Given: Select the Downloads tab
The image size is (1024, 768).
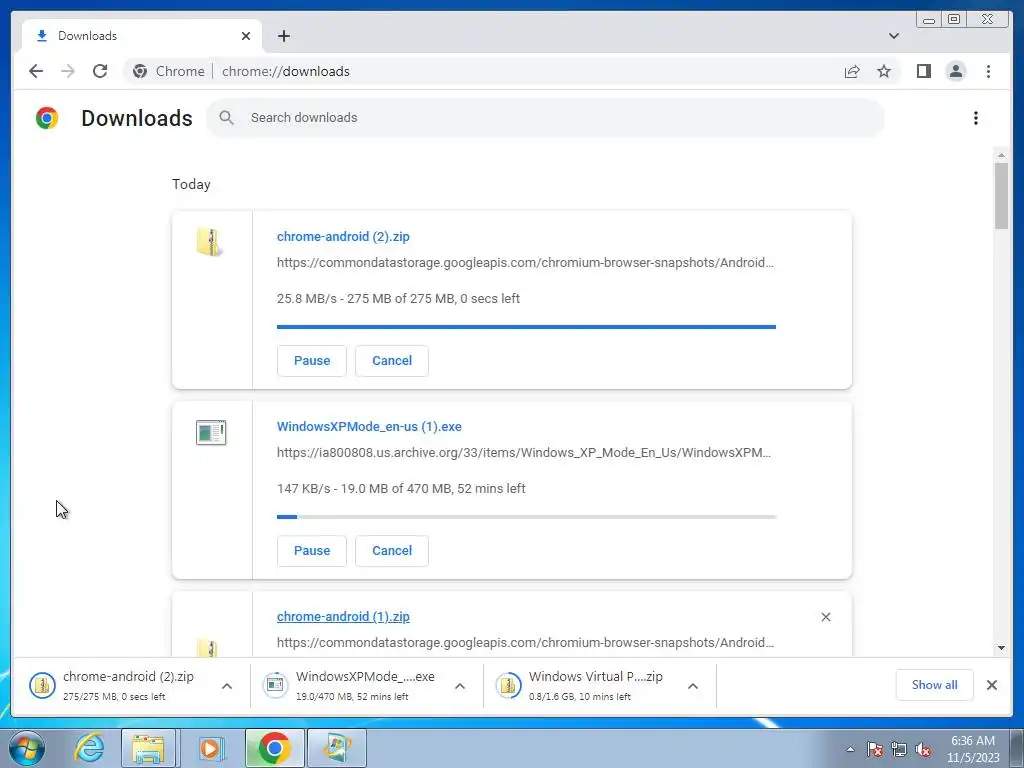Looking at the screenshot, I should pyautogui.click(x=142, y=36).
